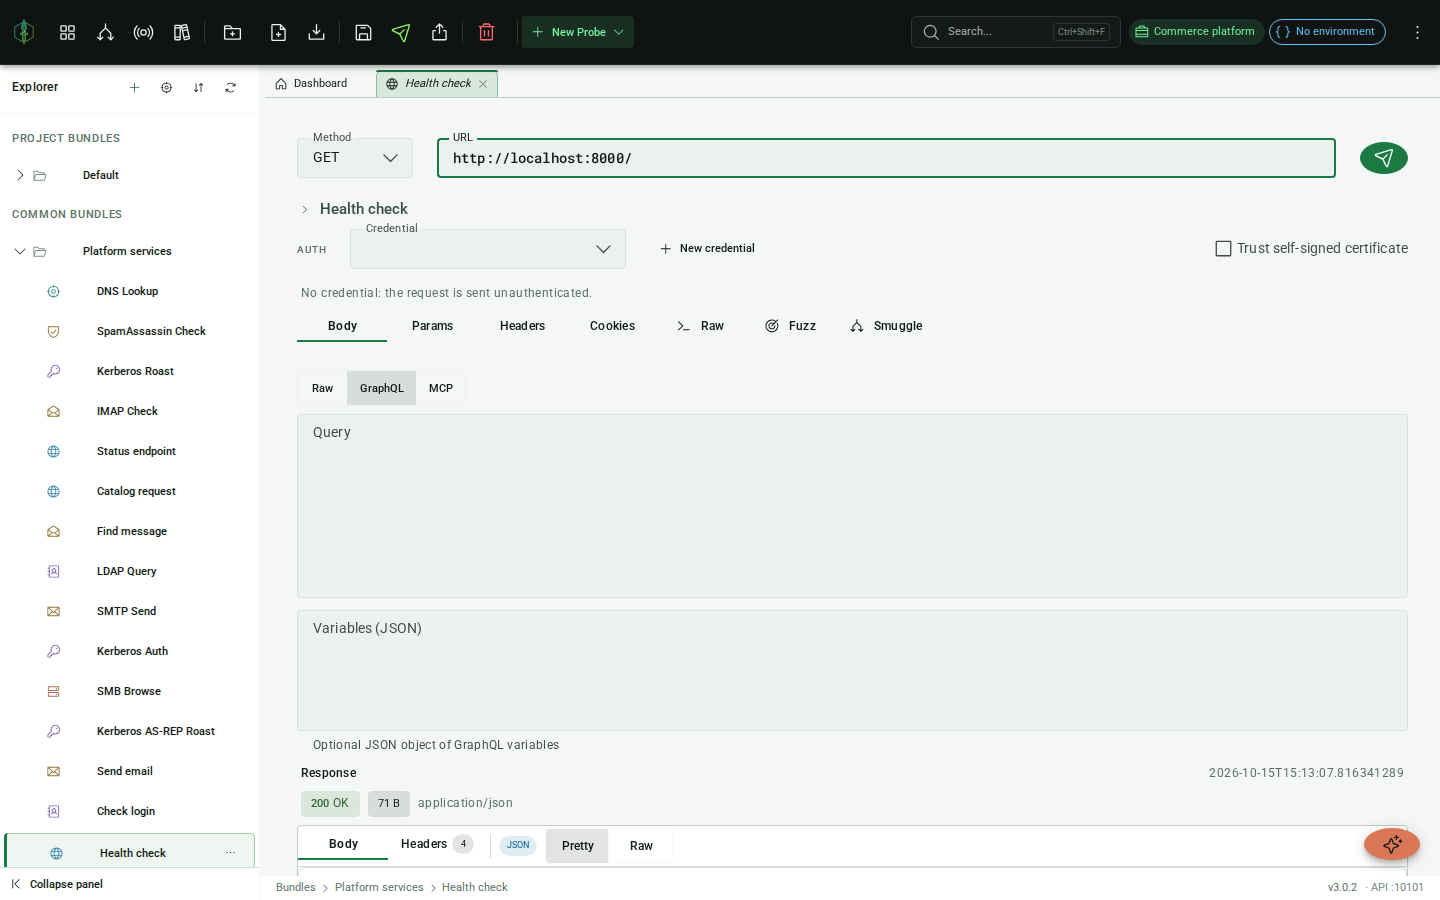This screenshot has height=900, width=1440.
Task: Create a new folder via toolbar icon
Action: click(232, 32)
